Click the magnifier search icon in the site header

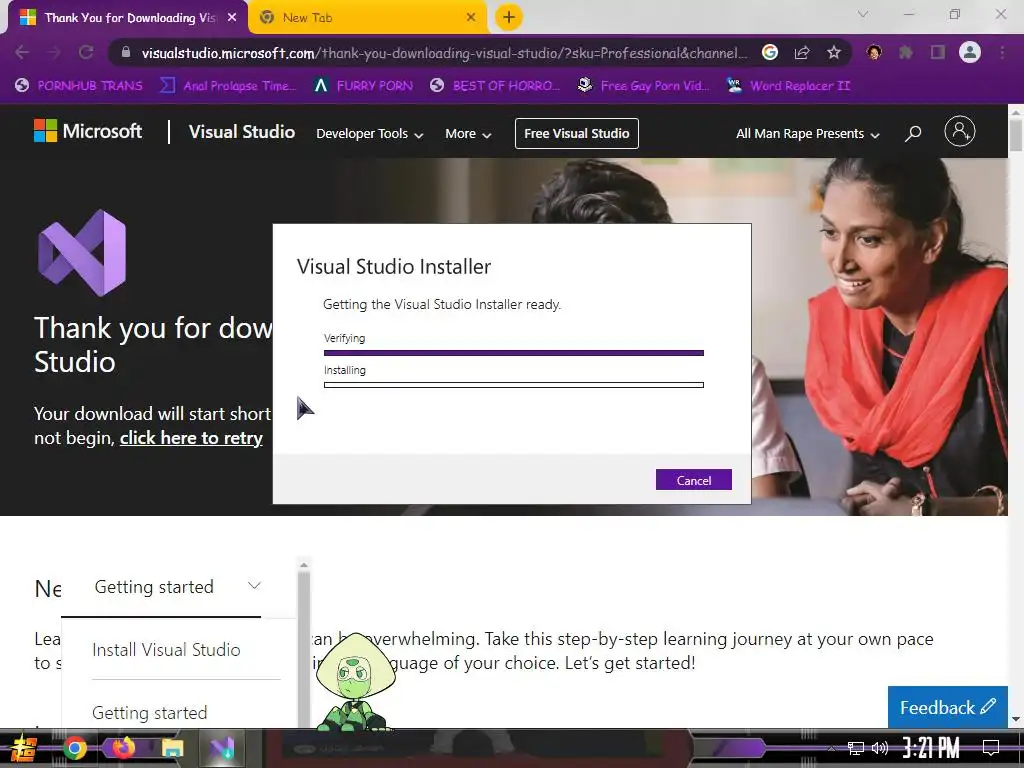point(913,133)
